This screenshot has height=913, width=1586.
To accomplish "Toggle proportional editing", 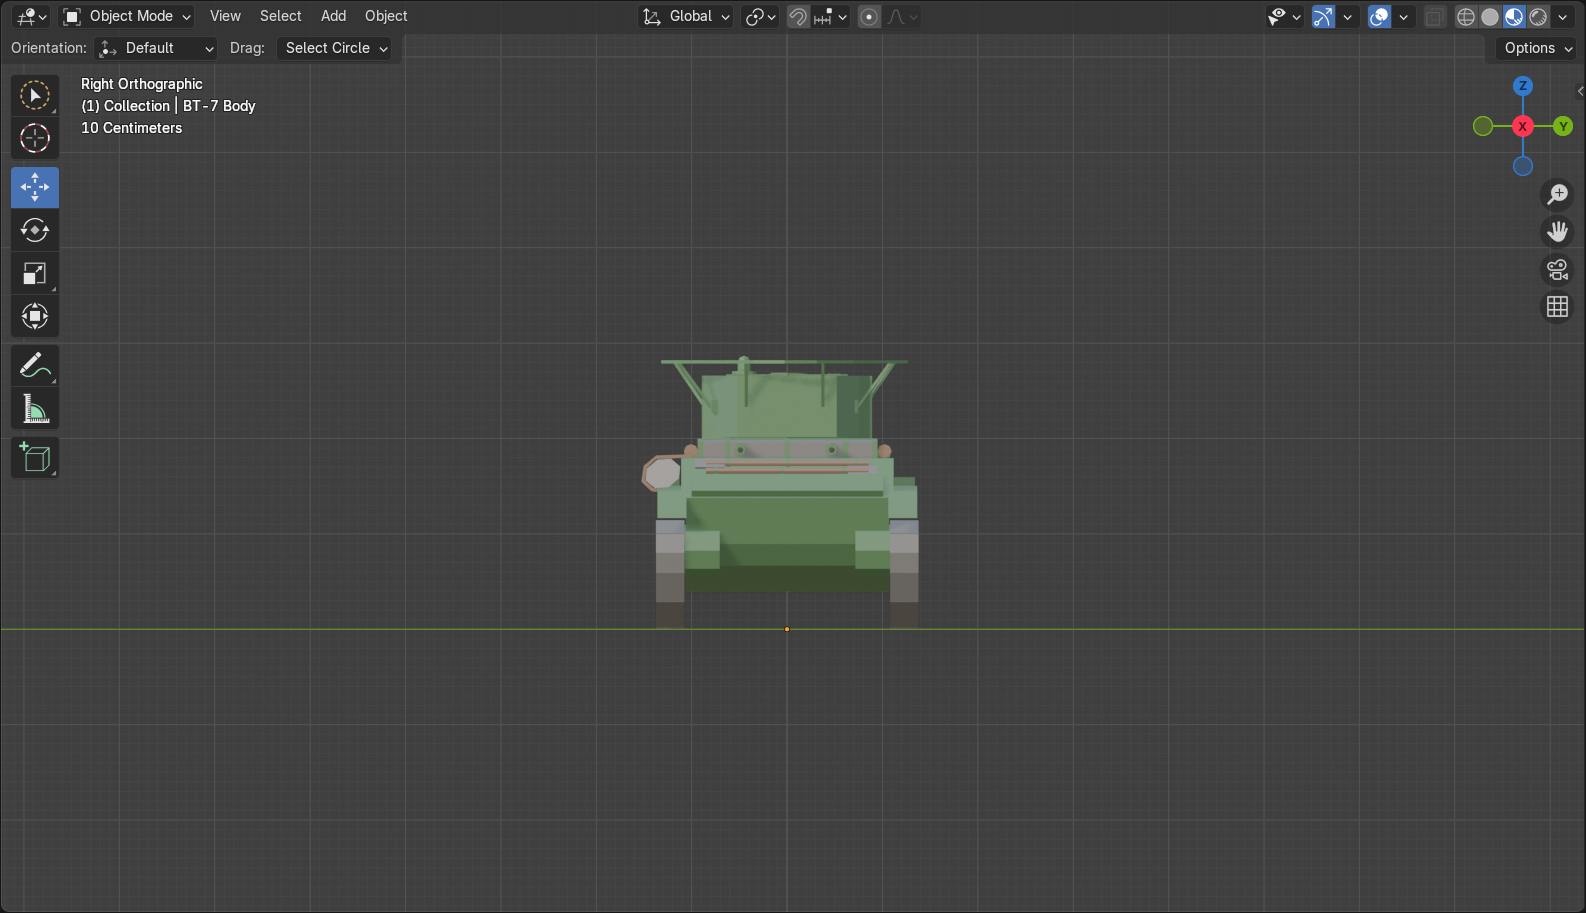I will (869, 16).
